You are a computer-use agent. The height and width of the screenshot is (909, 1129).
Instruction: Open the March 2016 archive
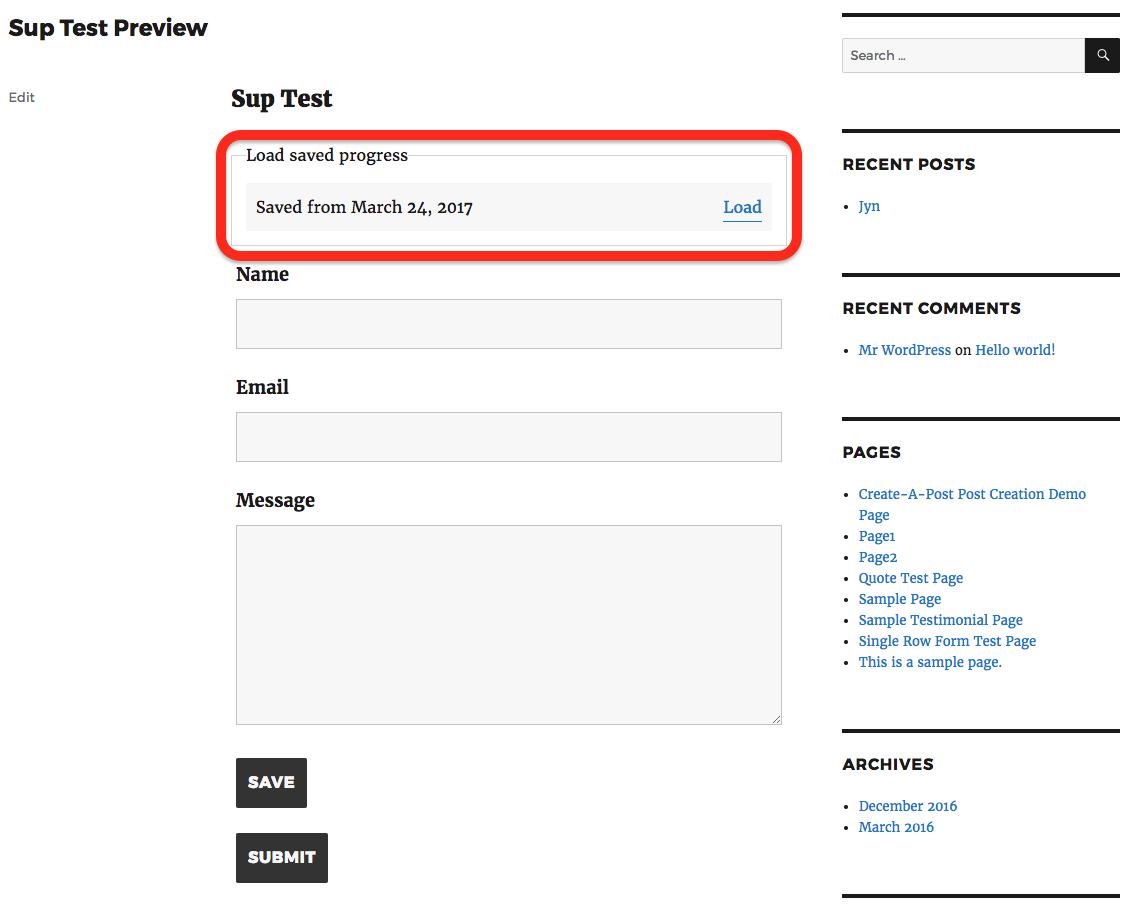(x=896, y=826)
